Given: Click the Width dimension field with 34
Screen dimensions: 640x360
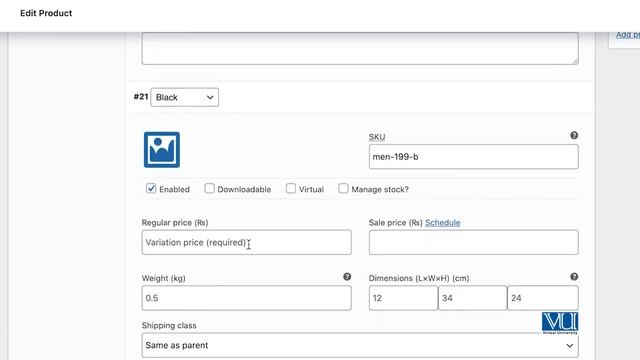Looking at the screenshot, I should (473, 298).
